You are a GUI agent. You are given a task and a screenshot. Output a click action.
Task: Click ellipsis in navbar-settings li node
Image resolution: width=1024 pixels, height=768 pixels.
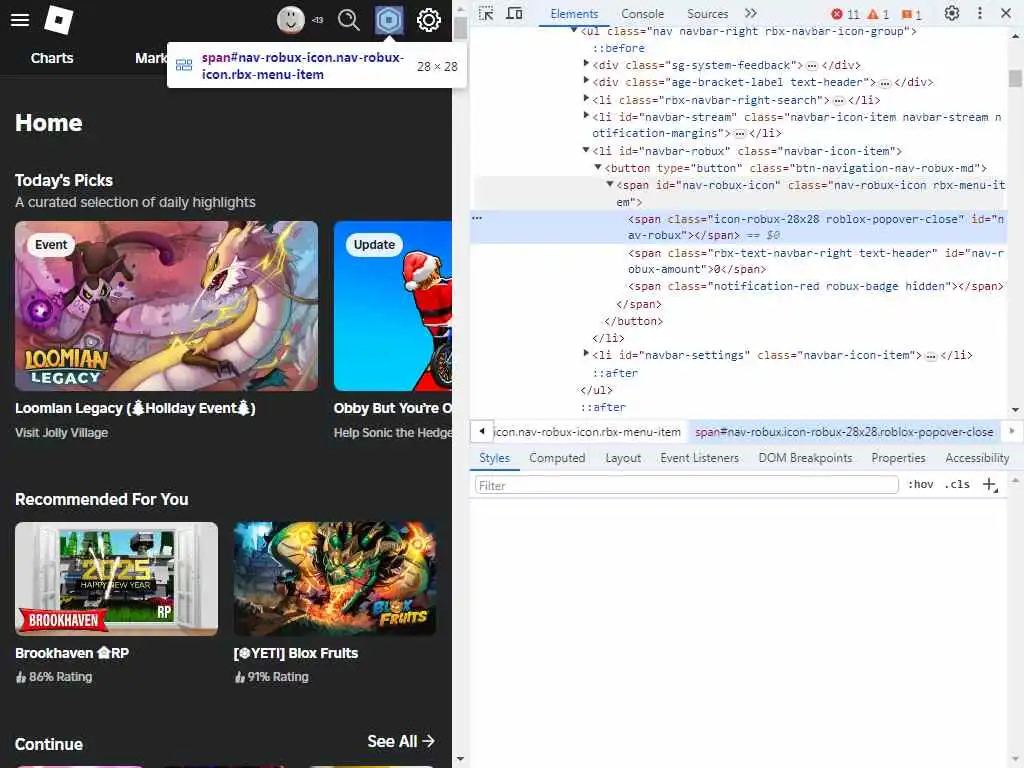(931, 356)
